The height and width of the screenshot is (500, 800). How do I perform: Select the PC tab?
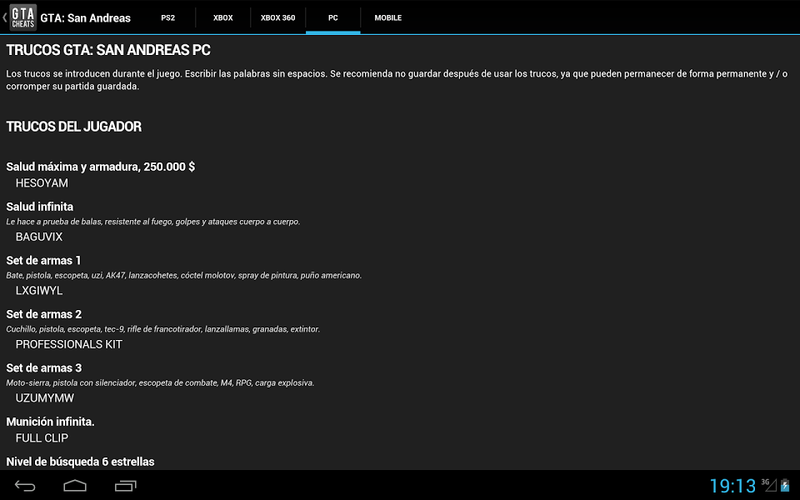pyautogui.click(x=333, y=17)
